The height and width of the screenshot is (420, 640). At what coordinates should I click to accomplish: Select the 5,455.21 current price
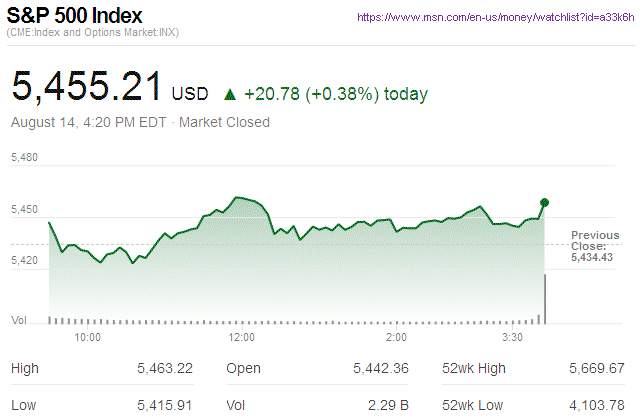pyautogui.click(x=86, y=87)
